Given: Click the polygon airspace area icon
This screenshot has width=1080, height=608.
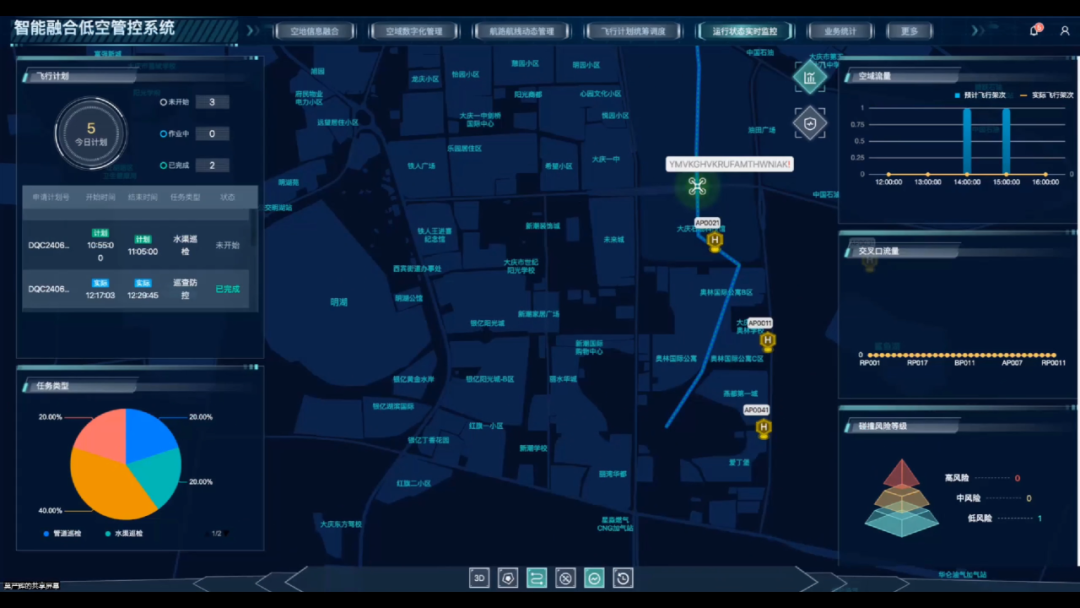Looking at the screenshot, I should (508, 578).
